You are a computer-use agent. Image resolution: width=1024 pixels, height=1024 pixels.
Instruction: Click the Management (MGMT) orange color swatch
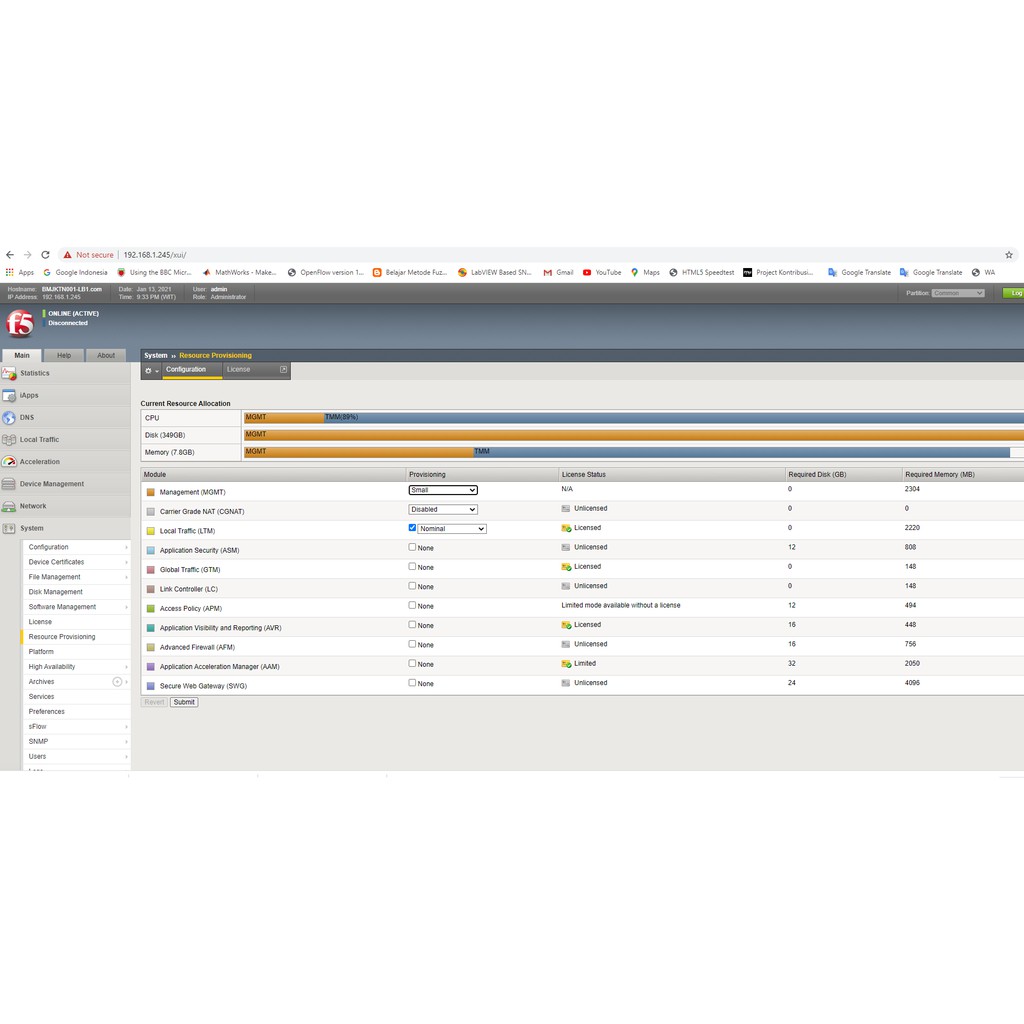(x=151, y=492)
